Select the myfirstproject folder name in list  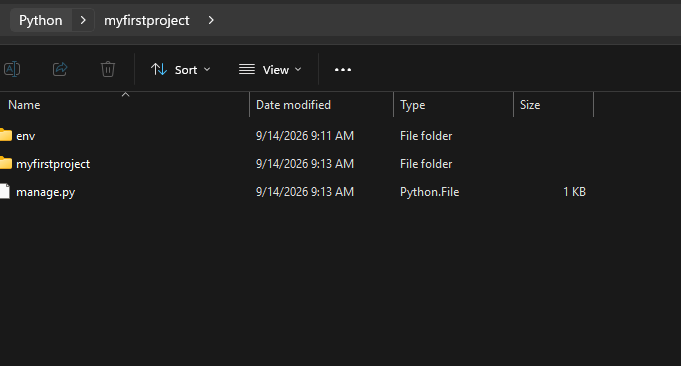point(53,164)
